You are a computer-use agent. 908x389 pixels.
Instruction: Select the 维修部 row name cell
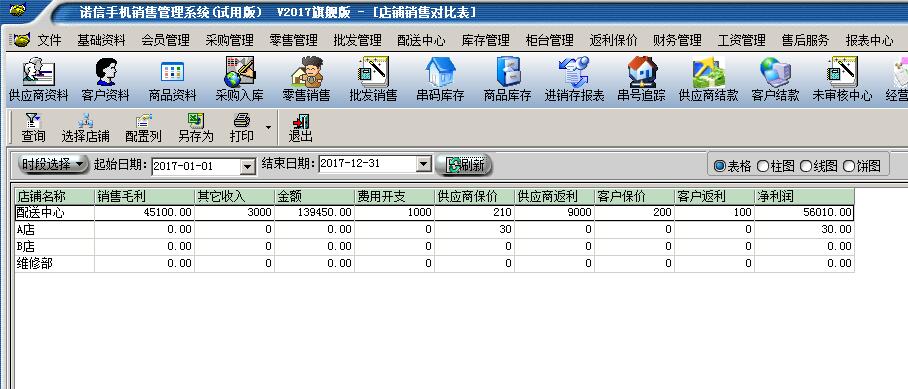pos(54,263)
